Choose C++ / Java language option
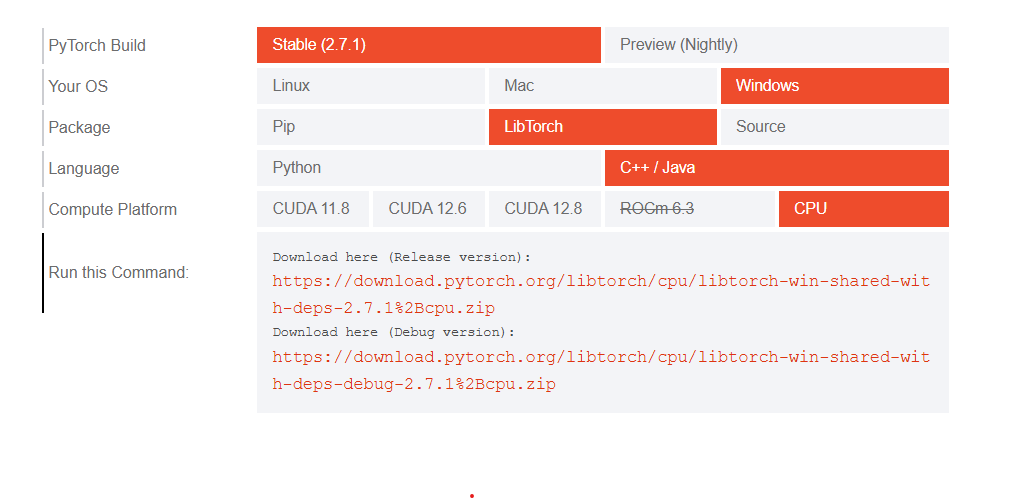Viewport: 1033px width, 499px height. click(777, 167)
